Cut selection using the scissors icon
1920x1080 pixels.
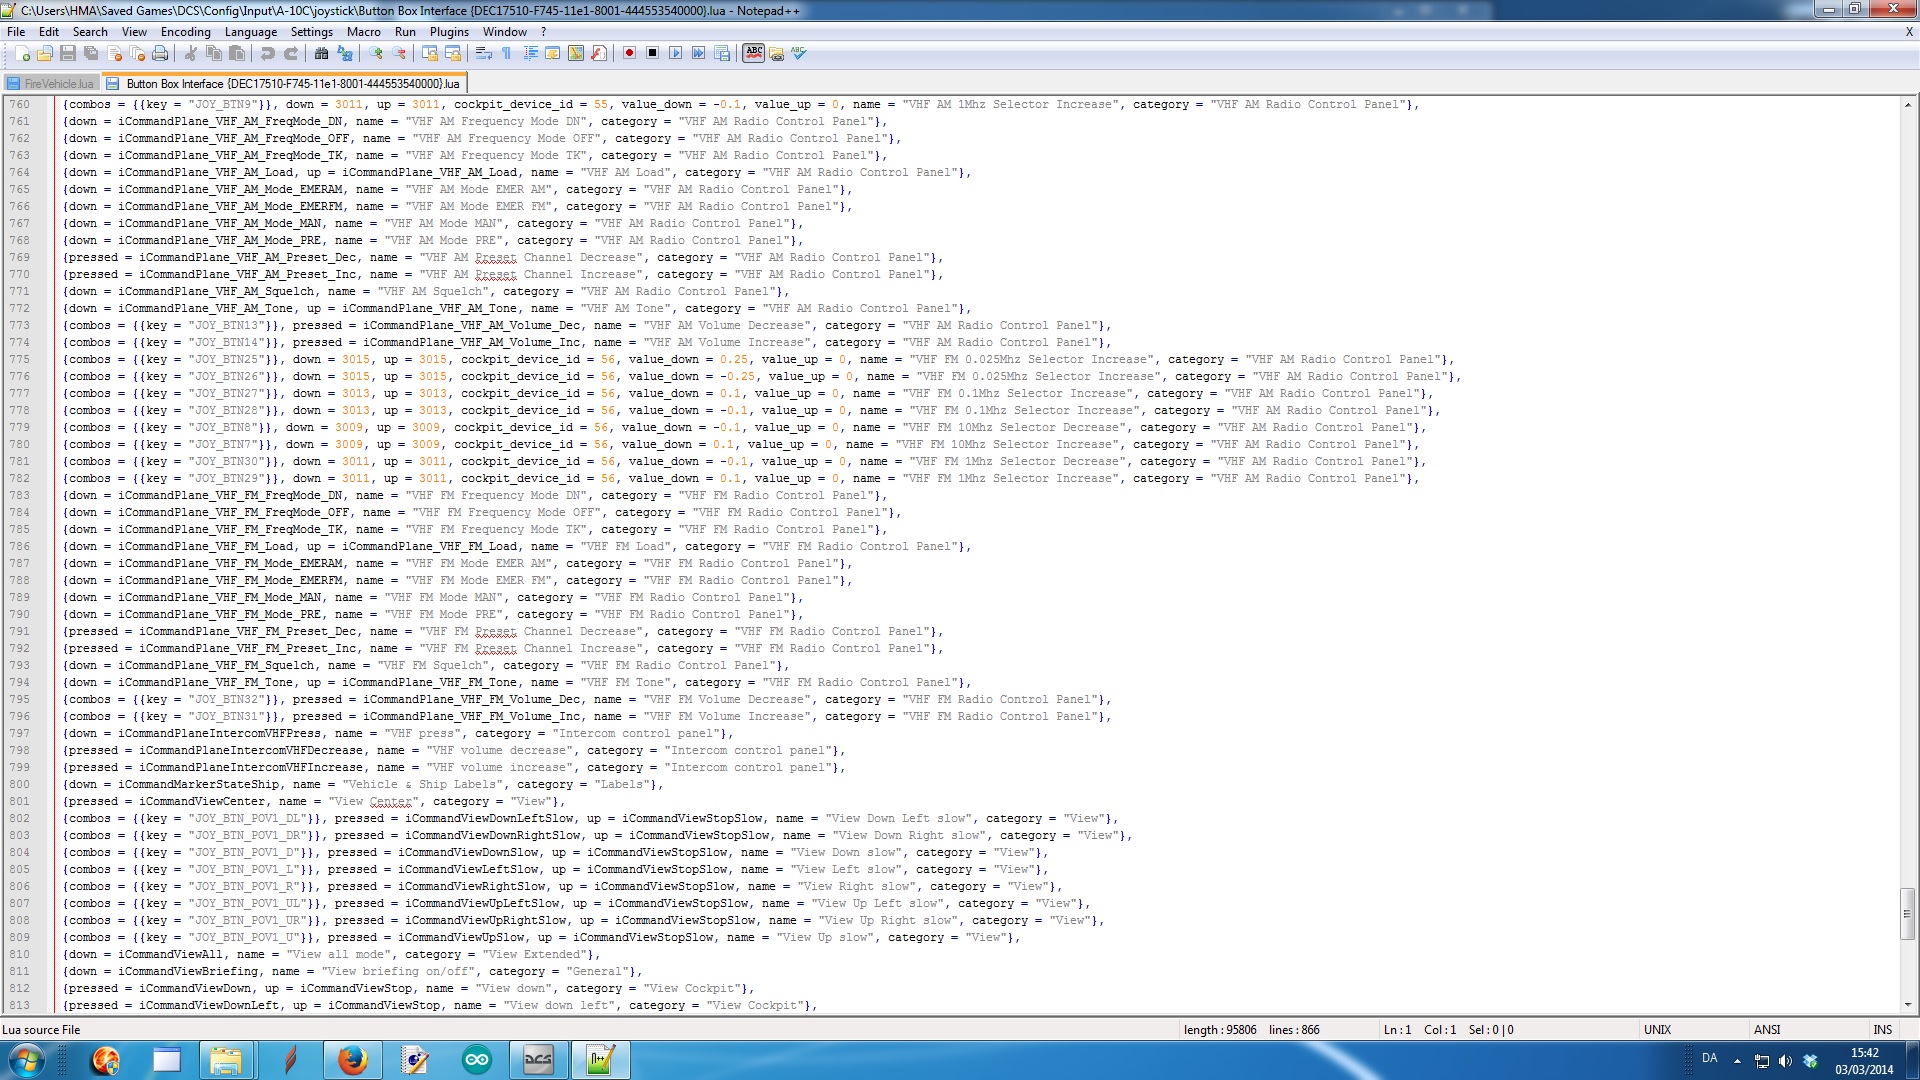coord(190,53)
